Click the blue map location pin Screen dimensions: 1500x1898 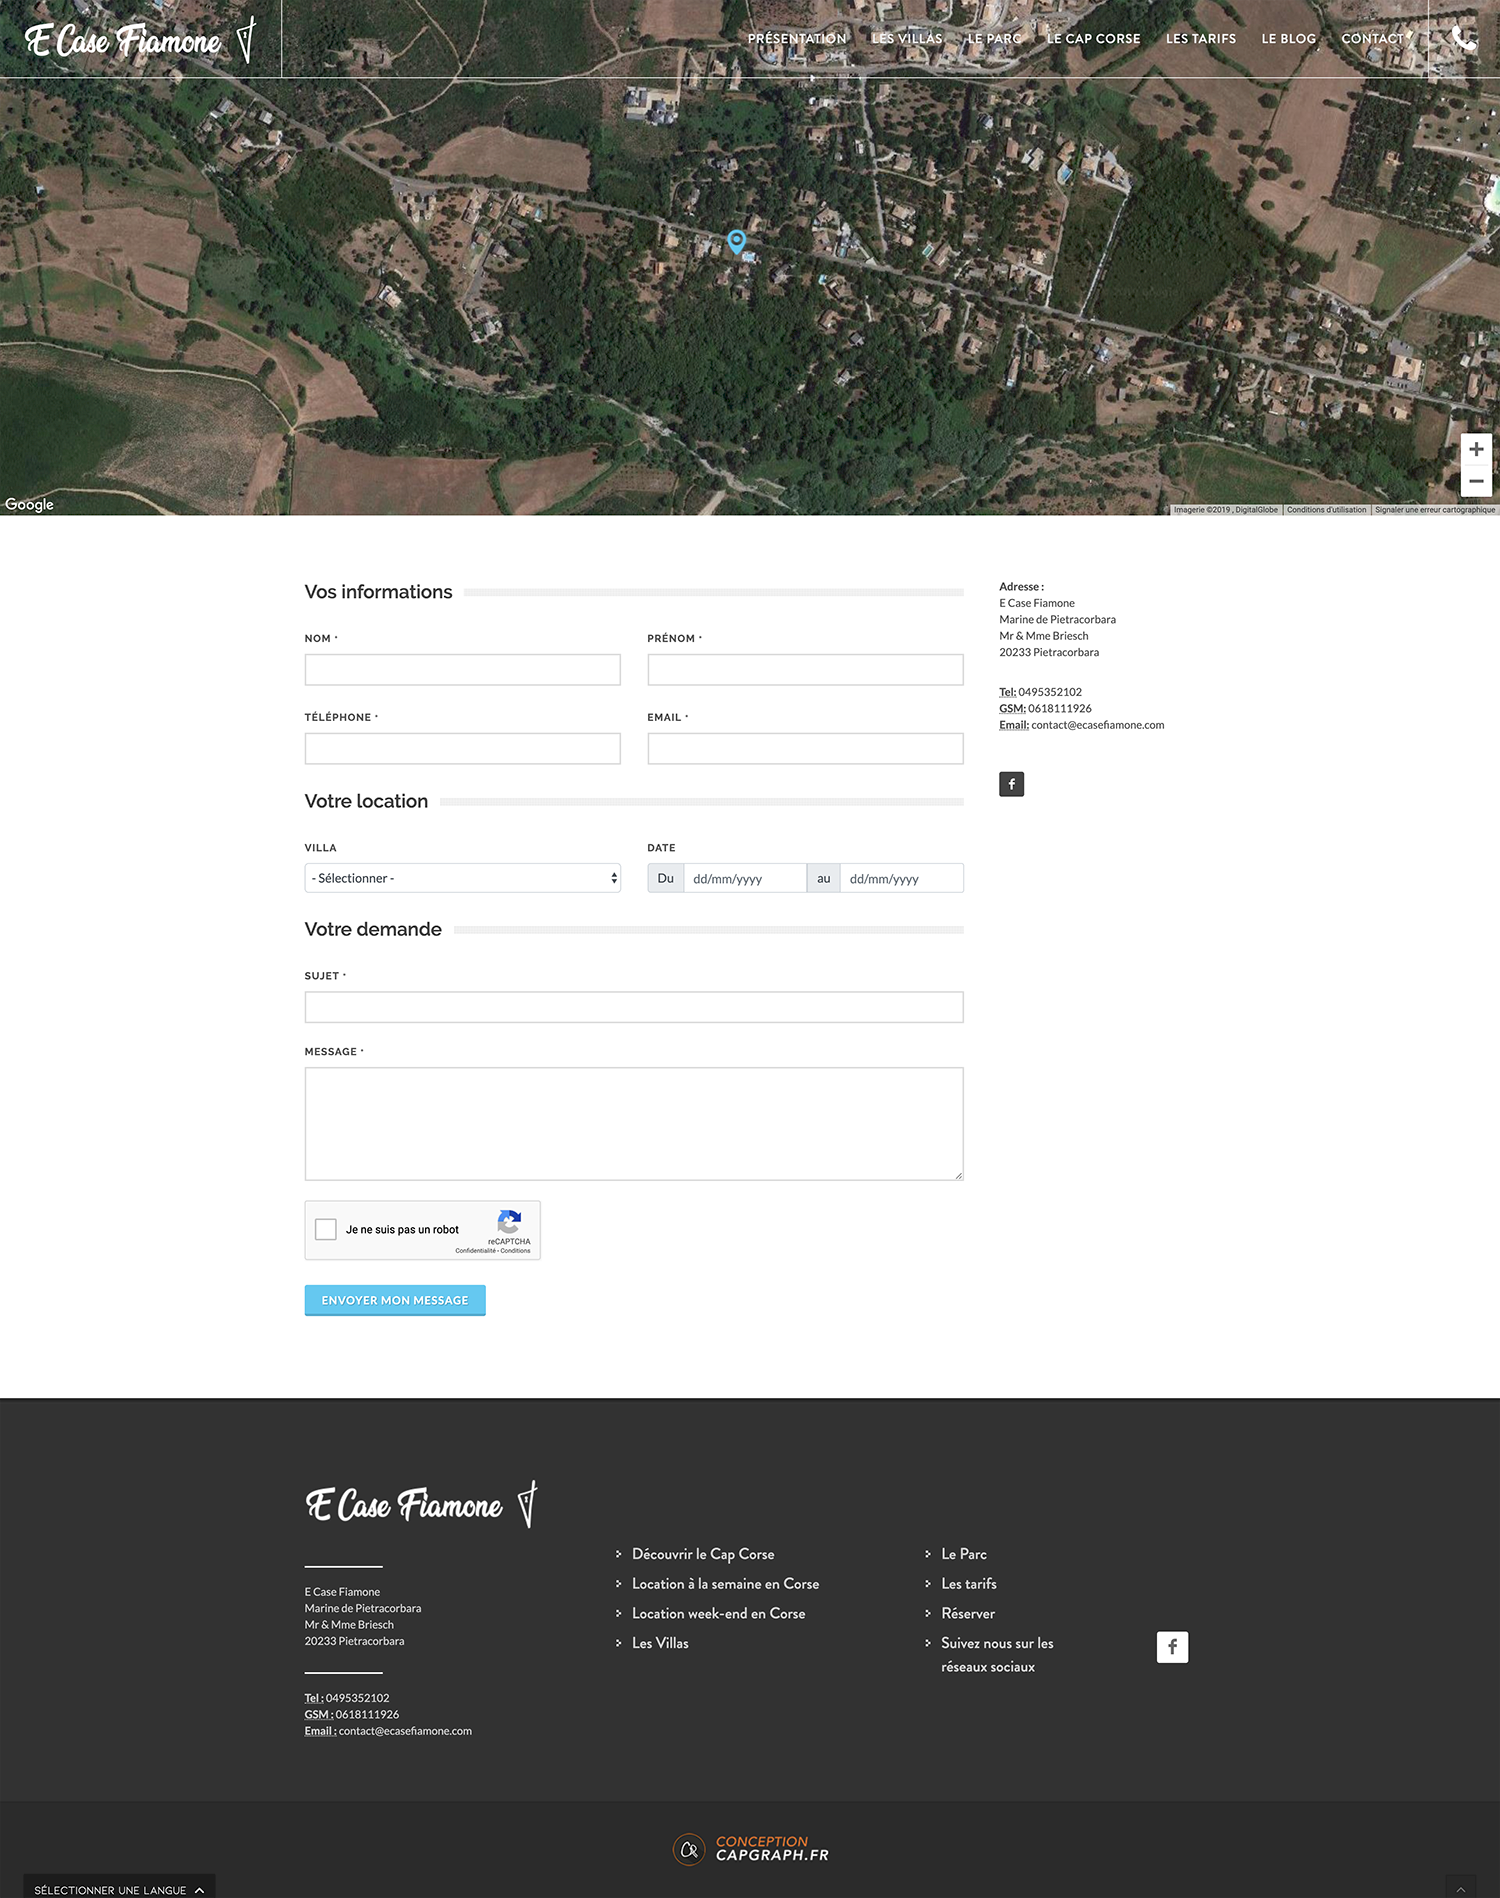(x=737, y=241)
